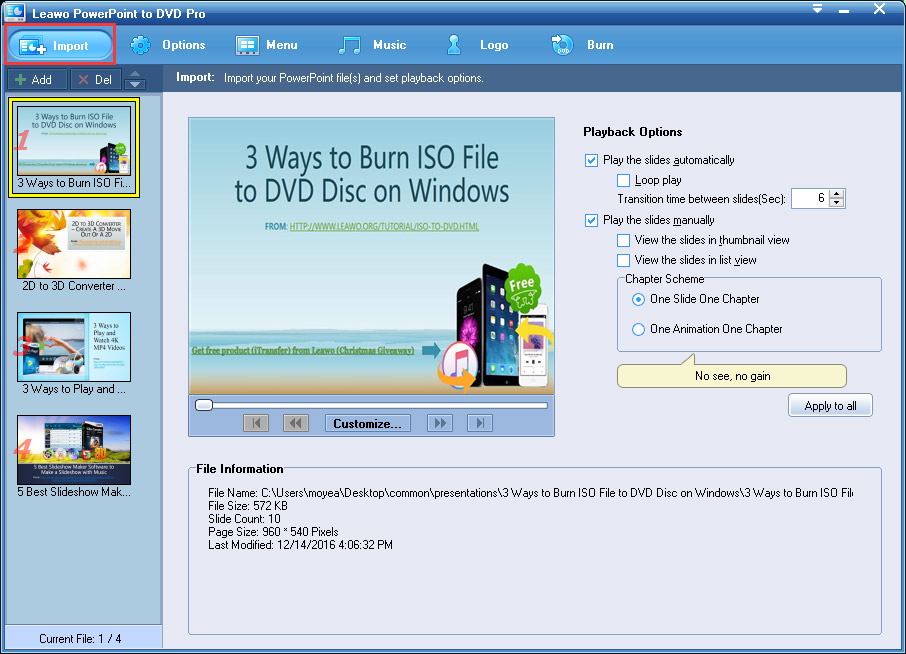This screenshot has height=654, width=906.
Task: Jump to the first slide in preview
Action: pos(256,423)
